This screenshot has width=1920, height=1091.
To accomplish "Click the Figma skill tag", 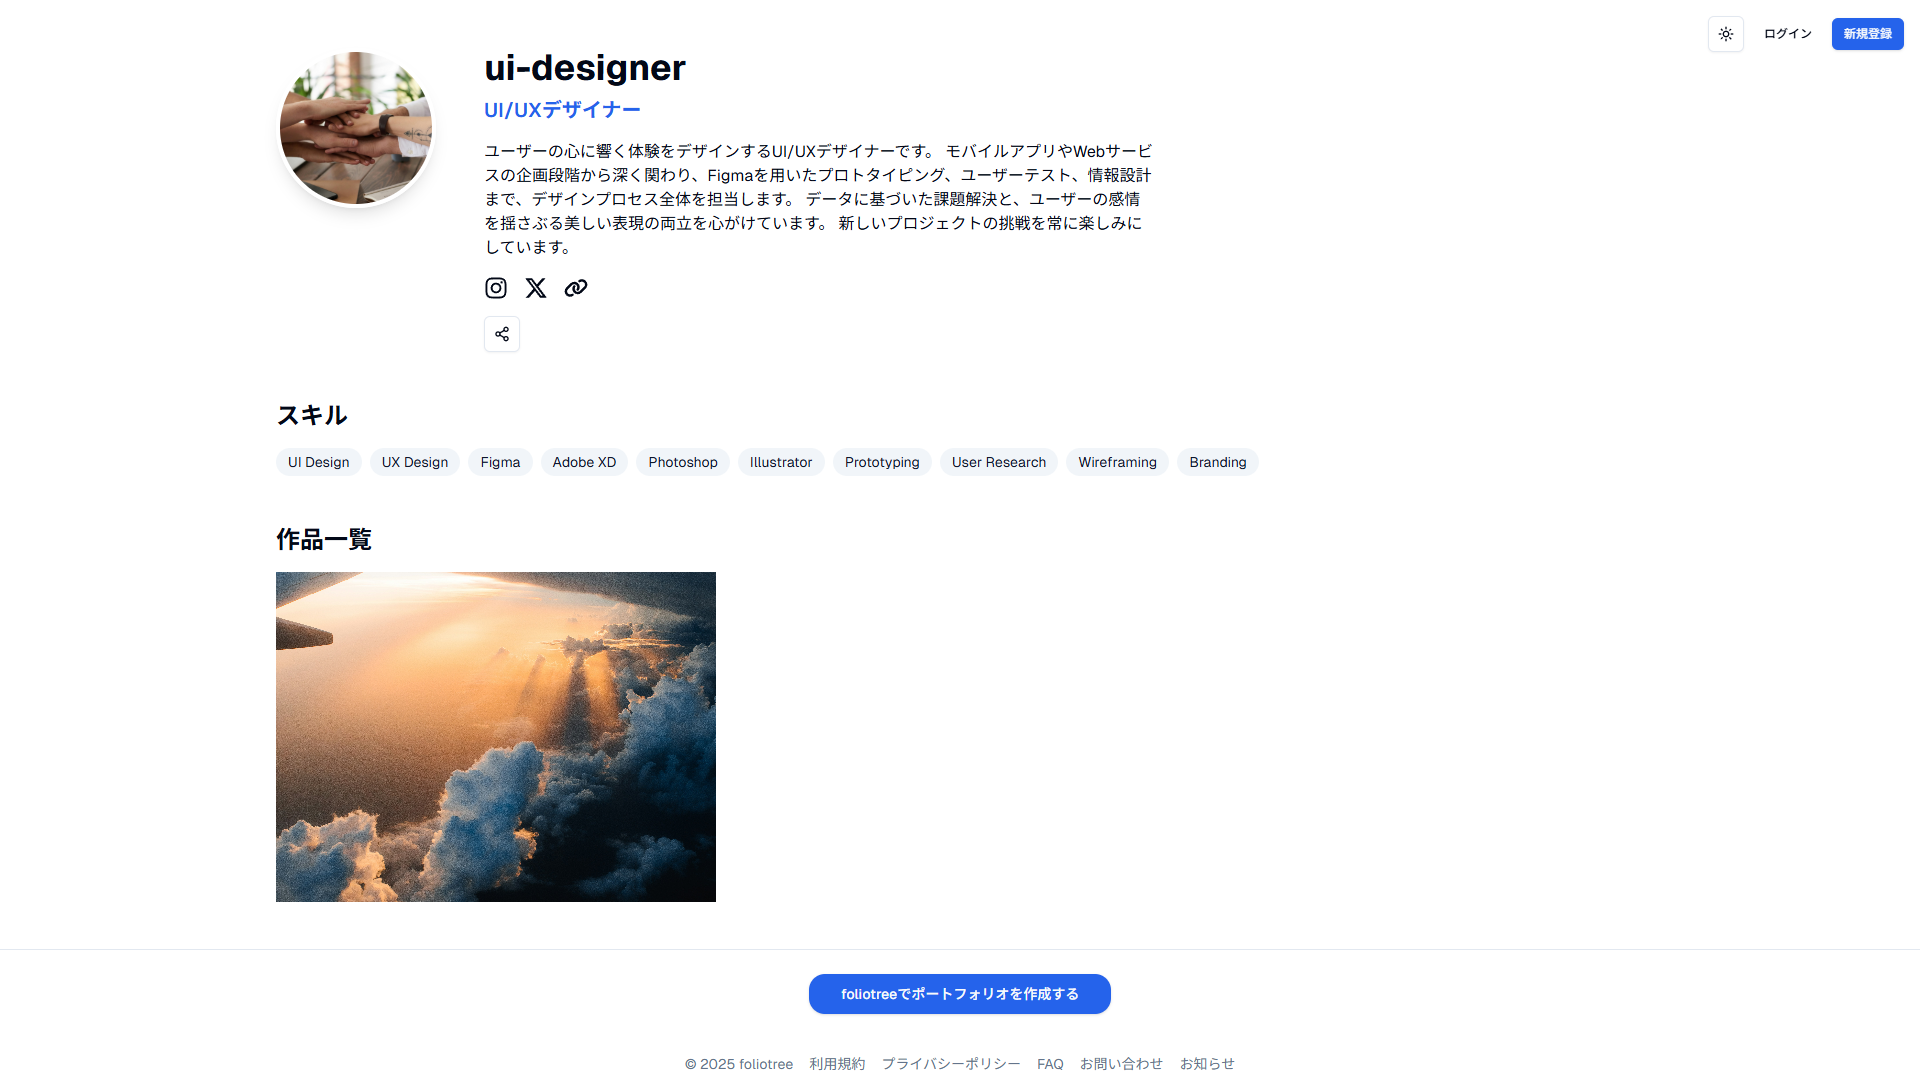I will coord(500,462).
